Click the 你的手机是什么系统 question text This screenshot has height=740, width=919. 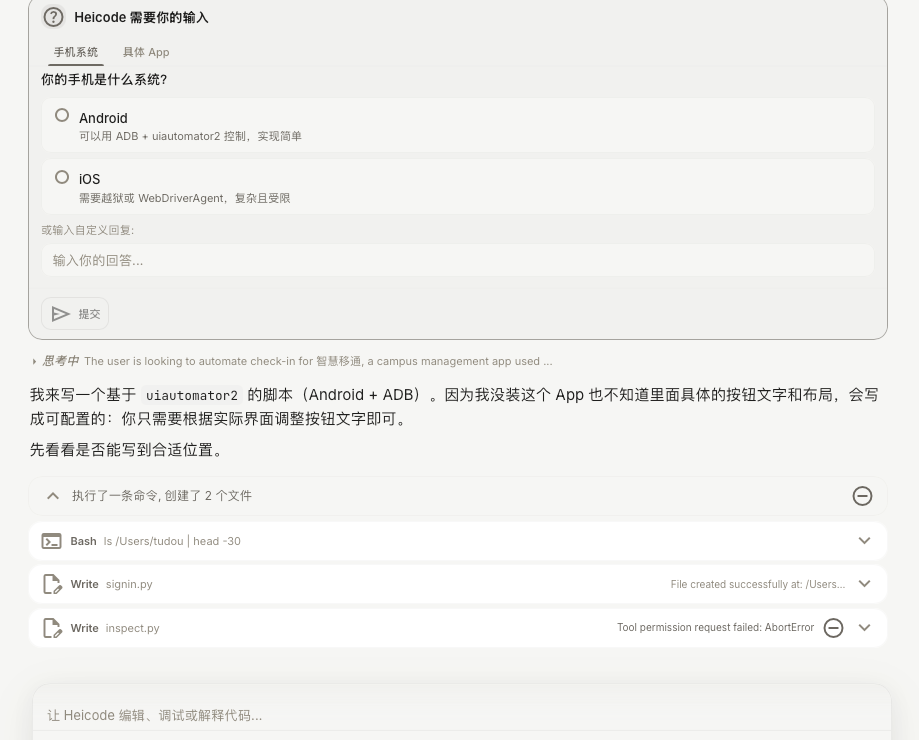point(104,80)
